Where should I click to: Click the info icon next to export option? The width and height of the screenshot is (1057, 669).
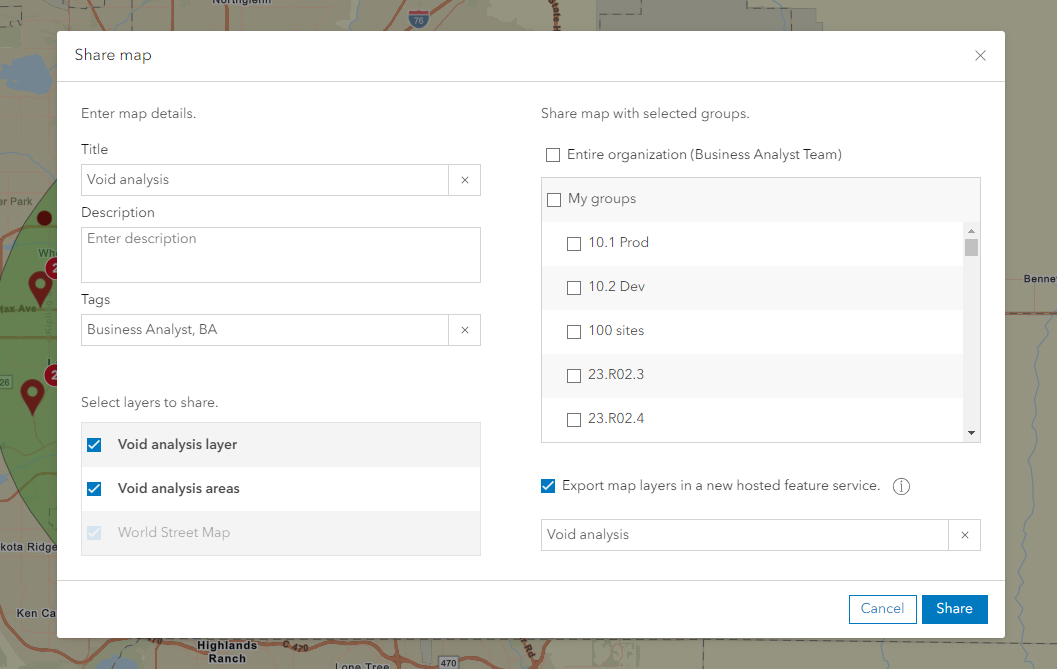point(901,486)
